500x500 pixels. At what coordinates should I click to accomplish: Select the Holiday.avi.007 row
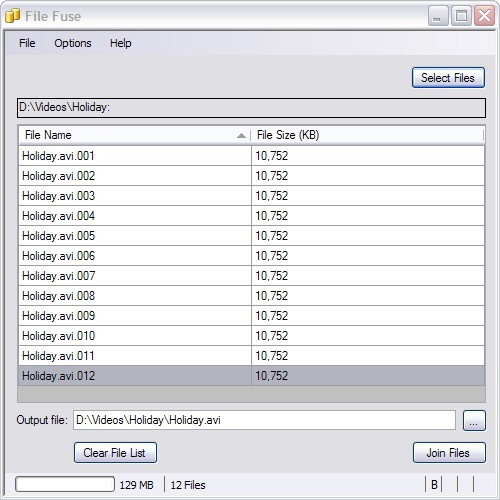(251, 276)
